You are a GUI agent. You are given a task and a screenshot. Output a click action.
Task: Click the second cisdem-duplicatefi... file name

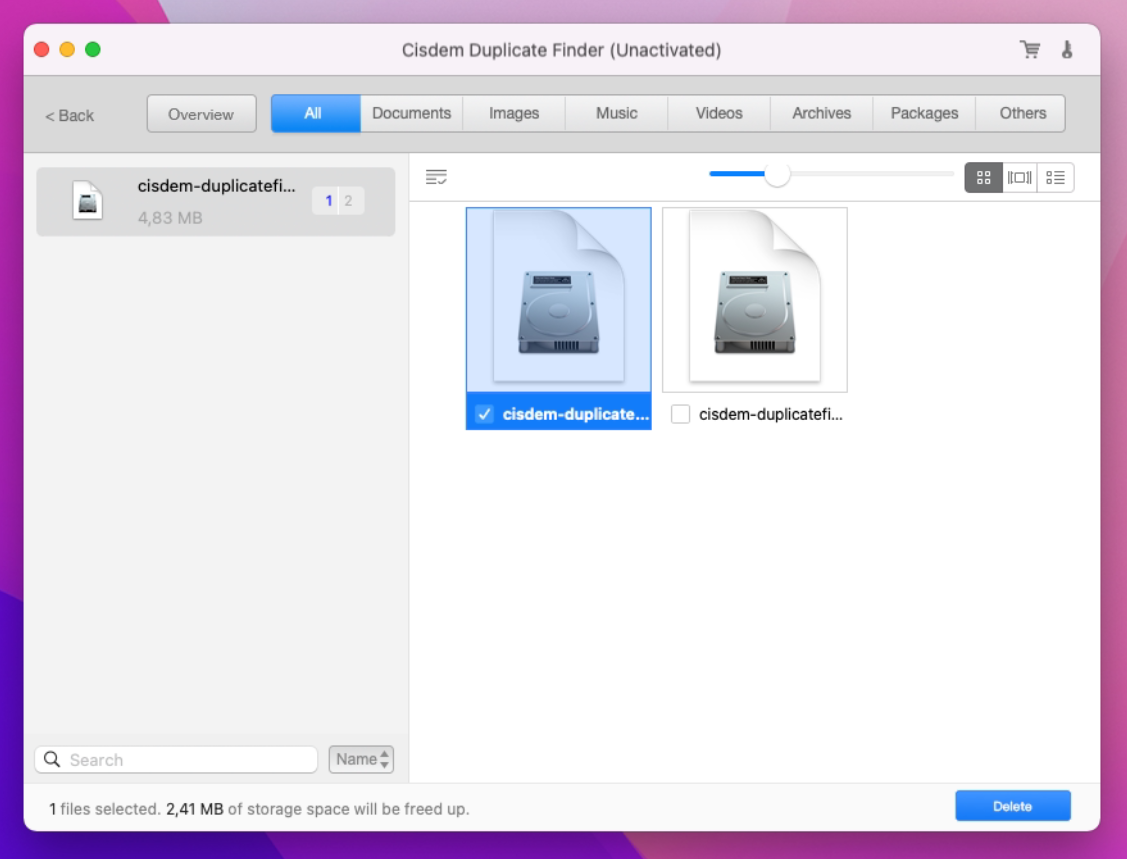click(770, 414)
